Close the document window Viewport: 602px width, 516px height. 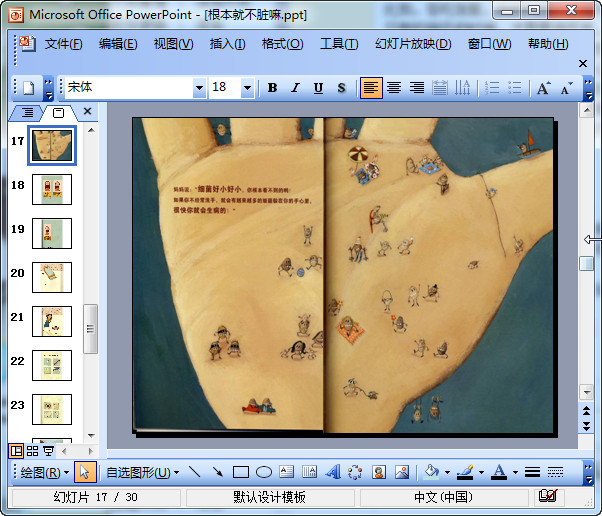click(583, 63)
